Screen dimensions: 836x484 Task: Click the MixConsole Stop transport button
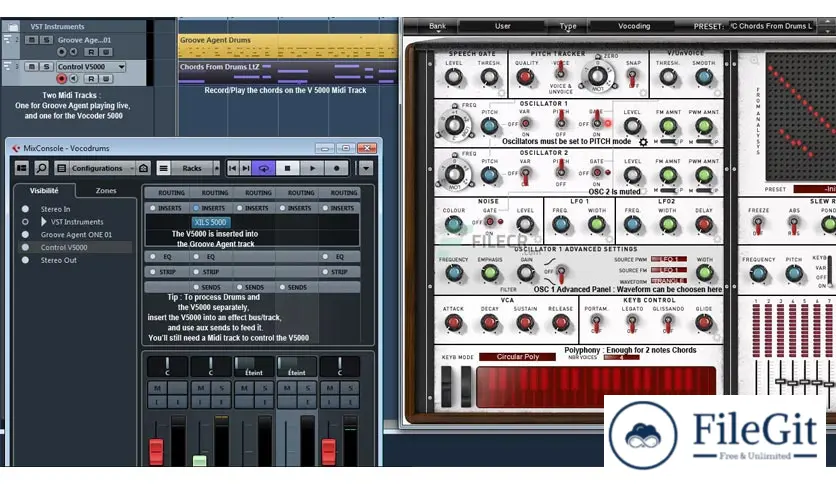point(288,168)
